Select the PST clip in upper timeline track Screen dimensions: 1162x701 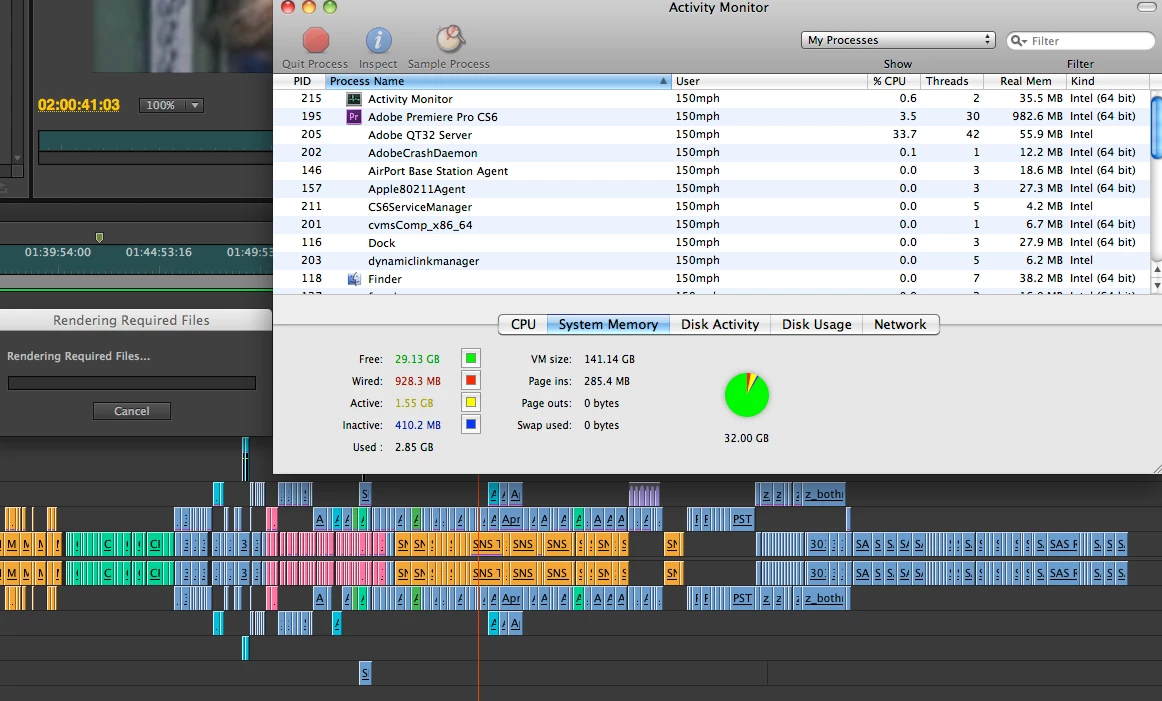(x=742, y=519)
